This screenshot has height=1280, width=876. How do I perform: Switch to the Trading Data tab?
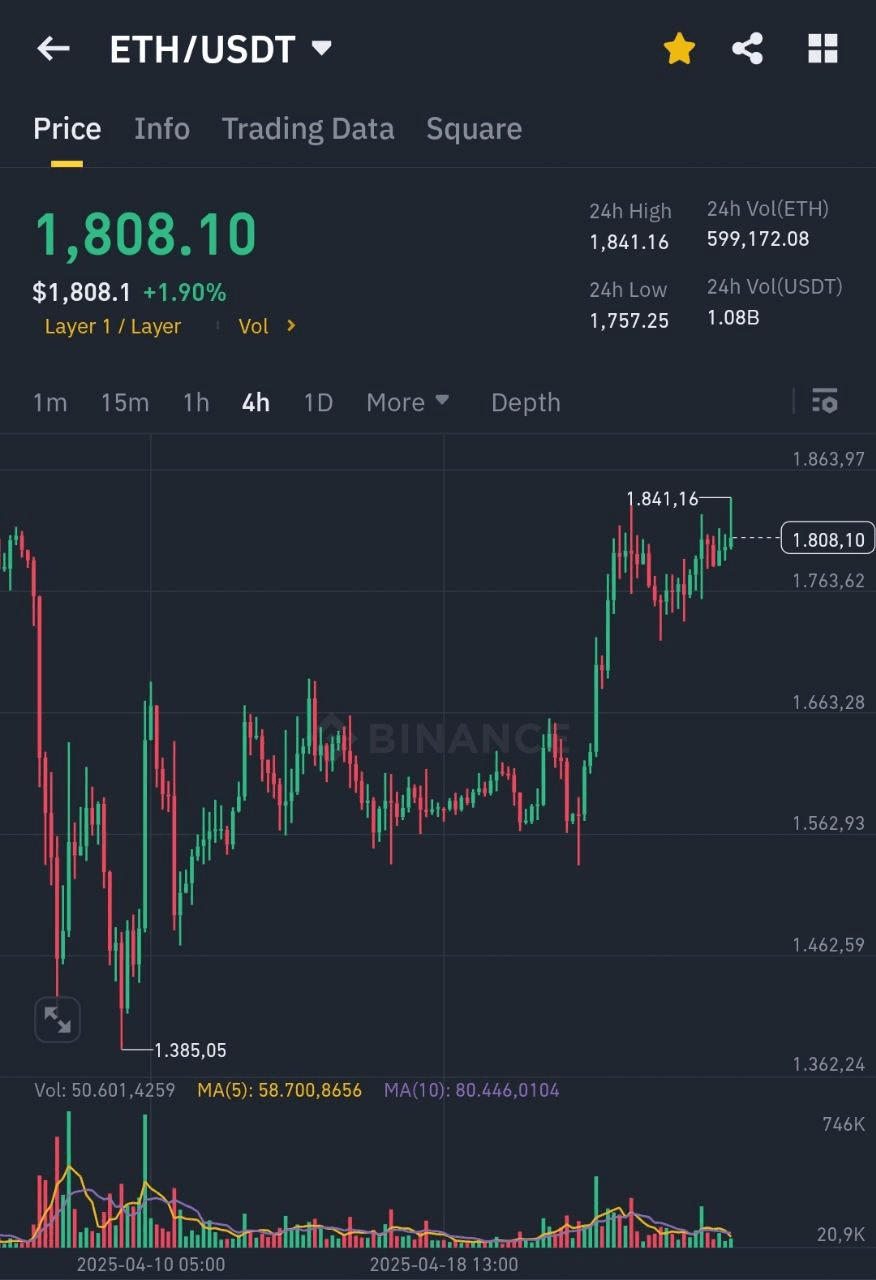pos(307,128)
